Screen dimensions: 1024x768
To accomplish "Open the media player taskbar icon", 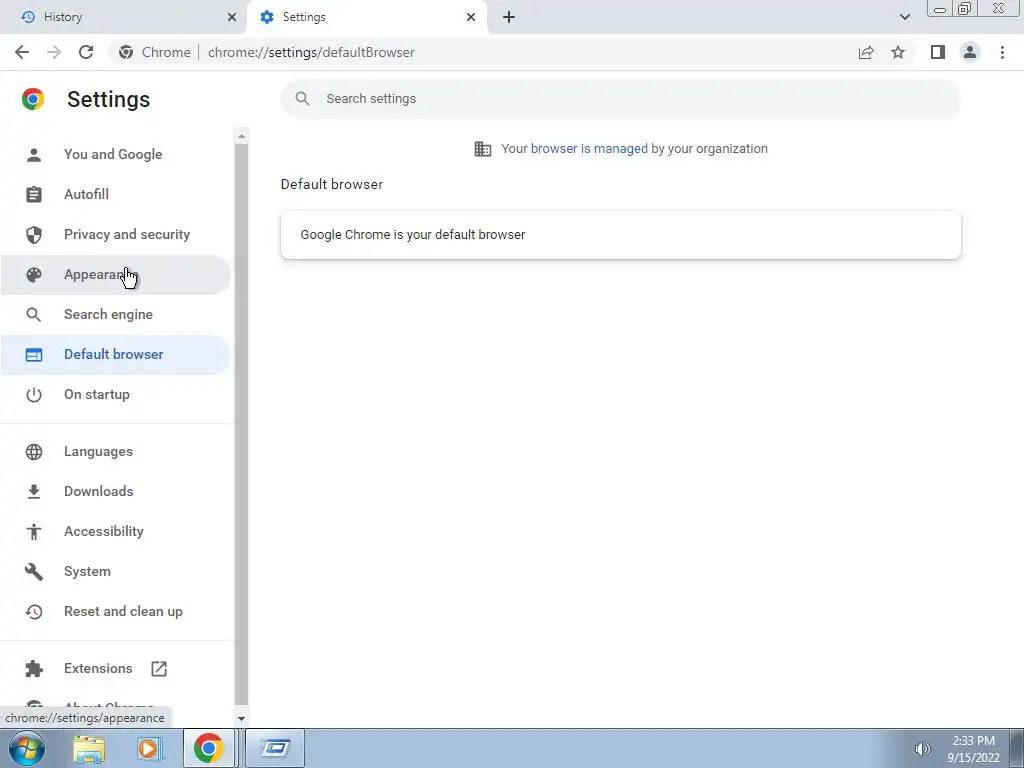I will tap(149, 748).
